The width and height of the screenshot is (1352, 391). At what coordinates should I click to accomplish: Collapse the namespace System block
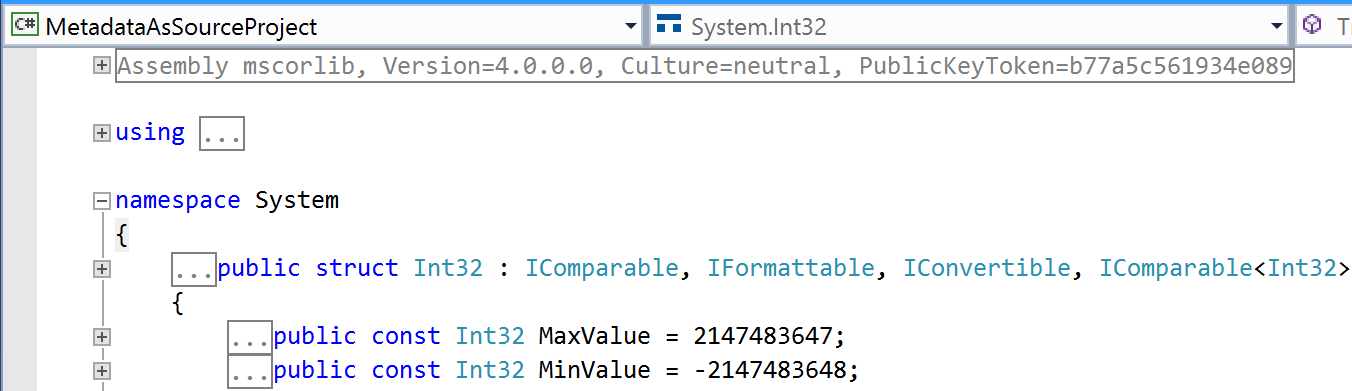[100, 201]
